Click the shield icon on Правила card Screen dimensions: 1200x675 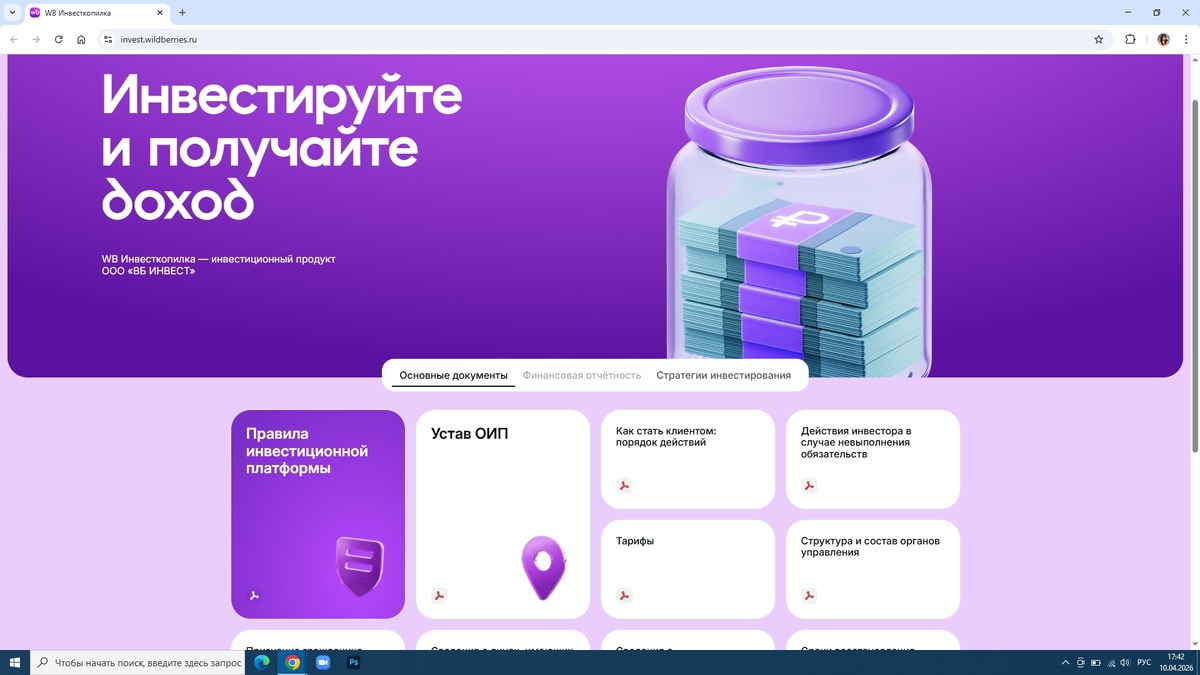tap(360, 567)
